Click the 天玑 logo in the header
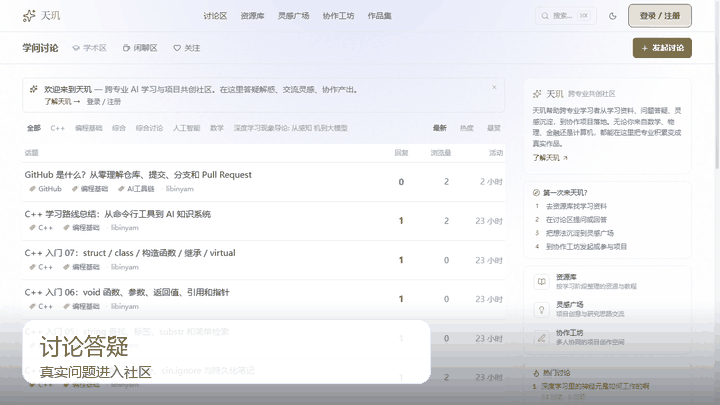The width and height of the screenshot is (720, 405). [41, 16]
